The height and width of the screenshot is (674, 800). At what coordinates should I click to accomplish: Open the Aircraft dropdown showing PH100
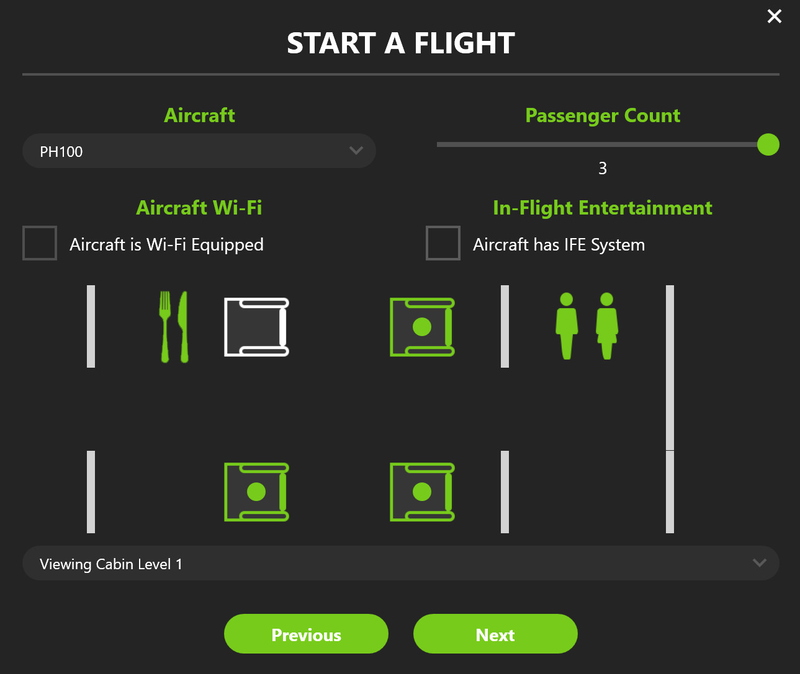199,150
